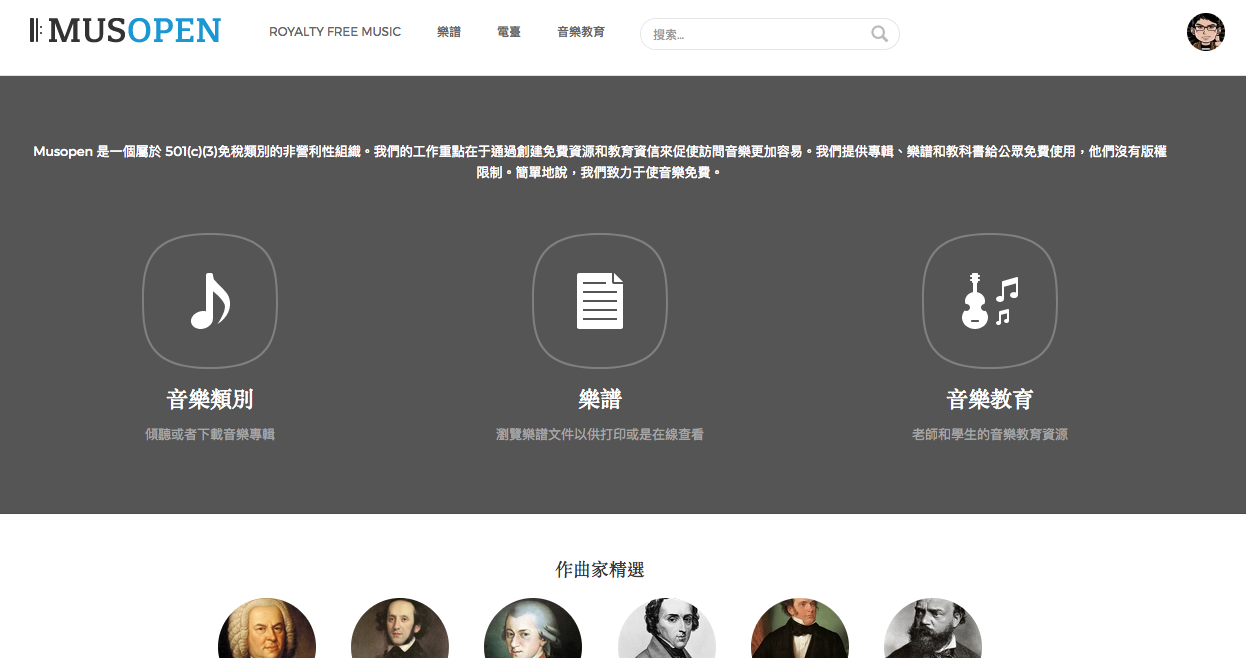Select the fourth composer portrait, grayscale sketch
1246x658 pixels.
click(667, 628)
